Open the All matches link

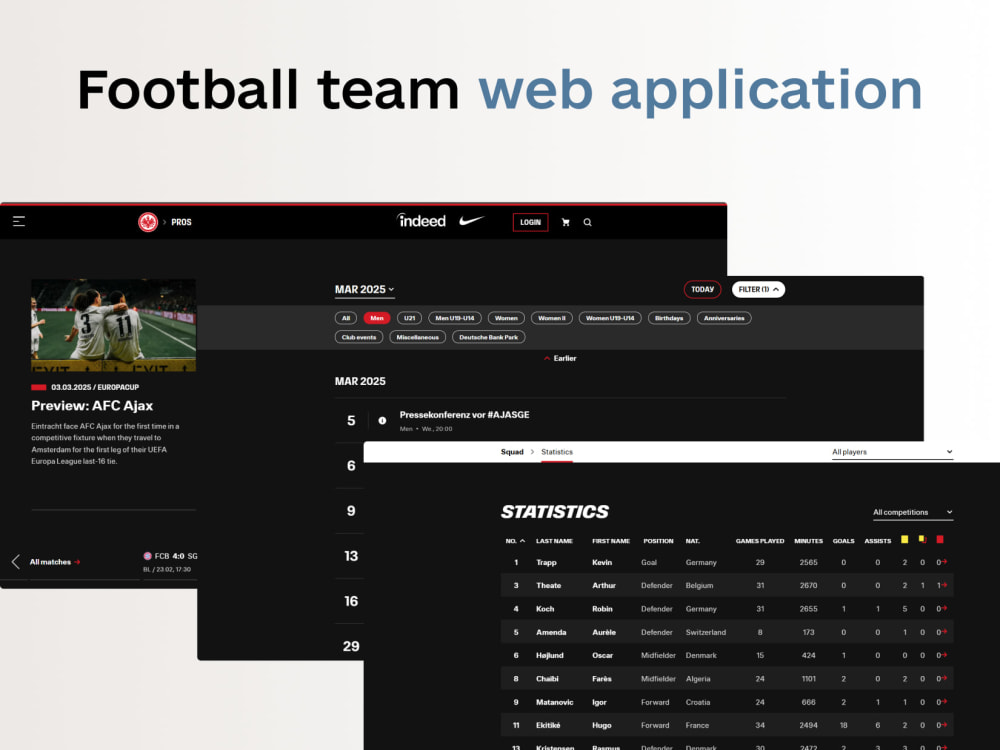coord(55,562)
